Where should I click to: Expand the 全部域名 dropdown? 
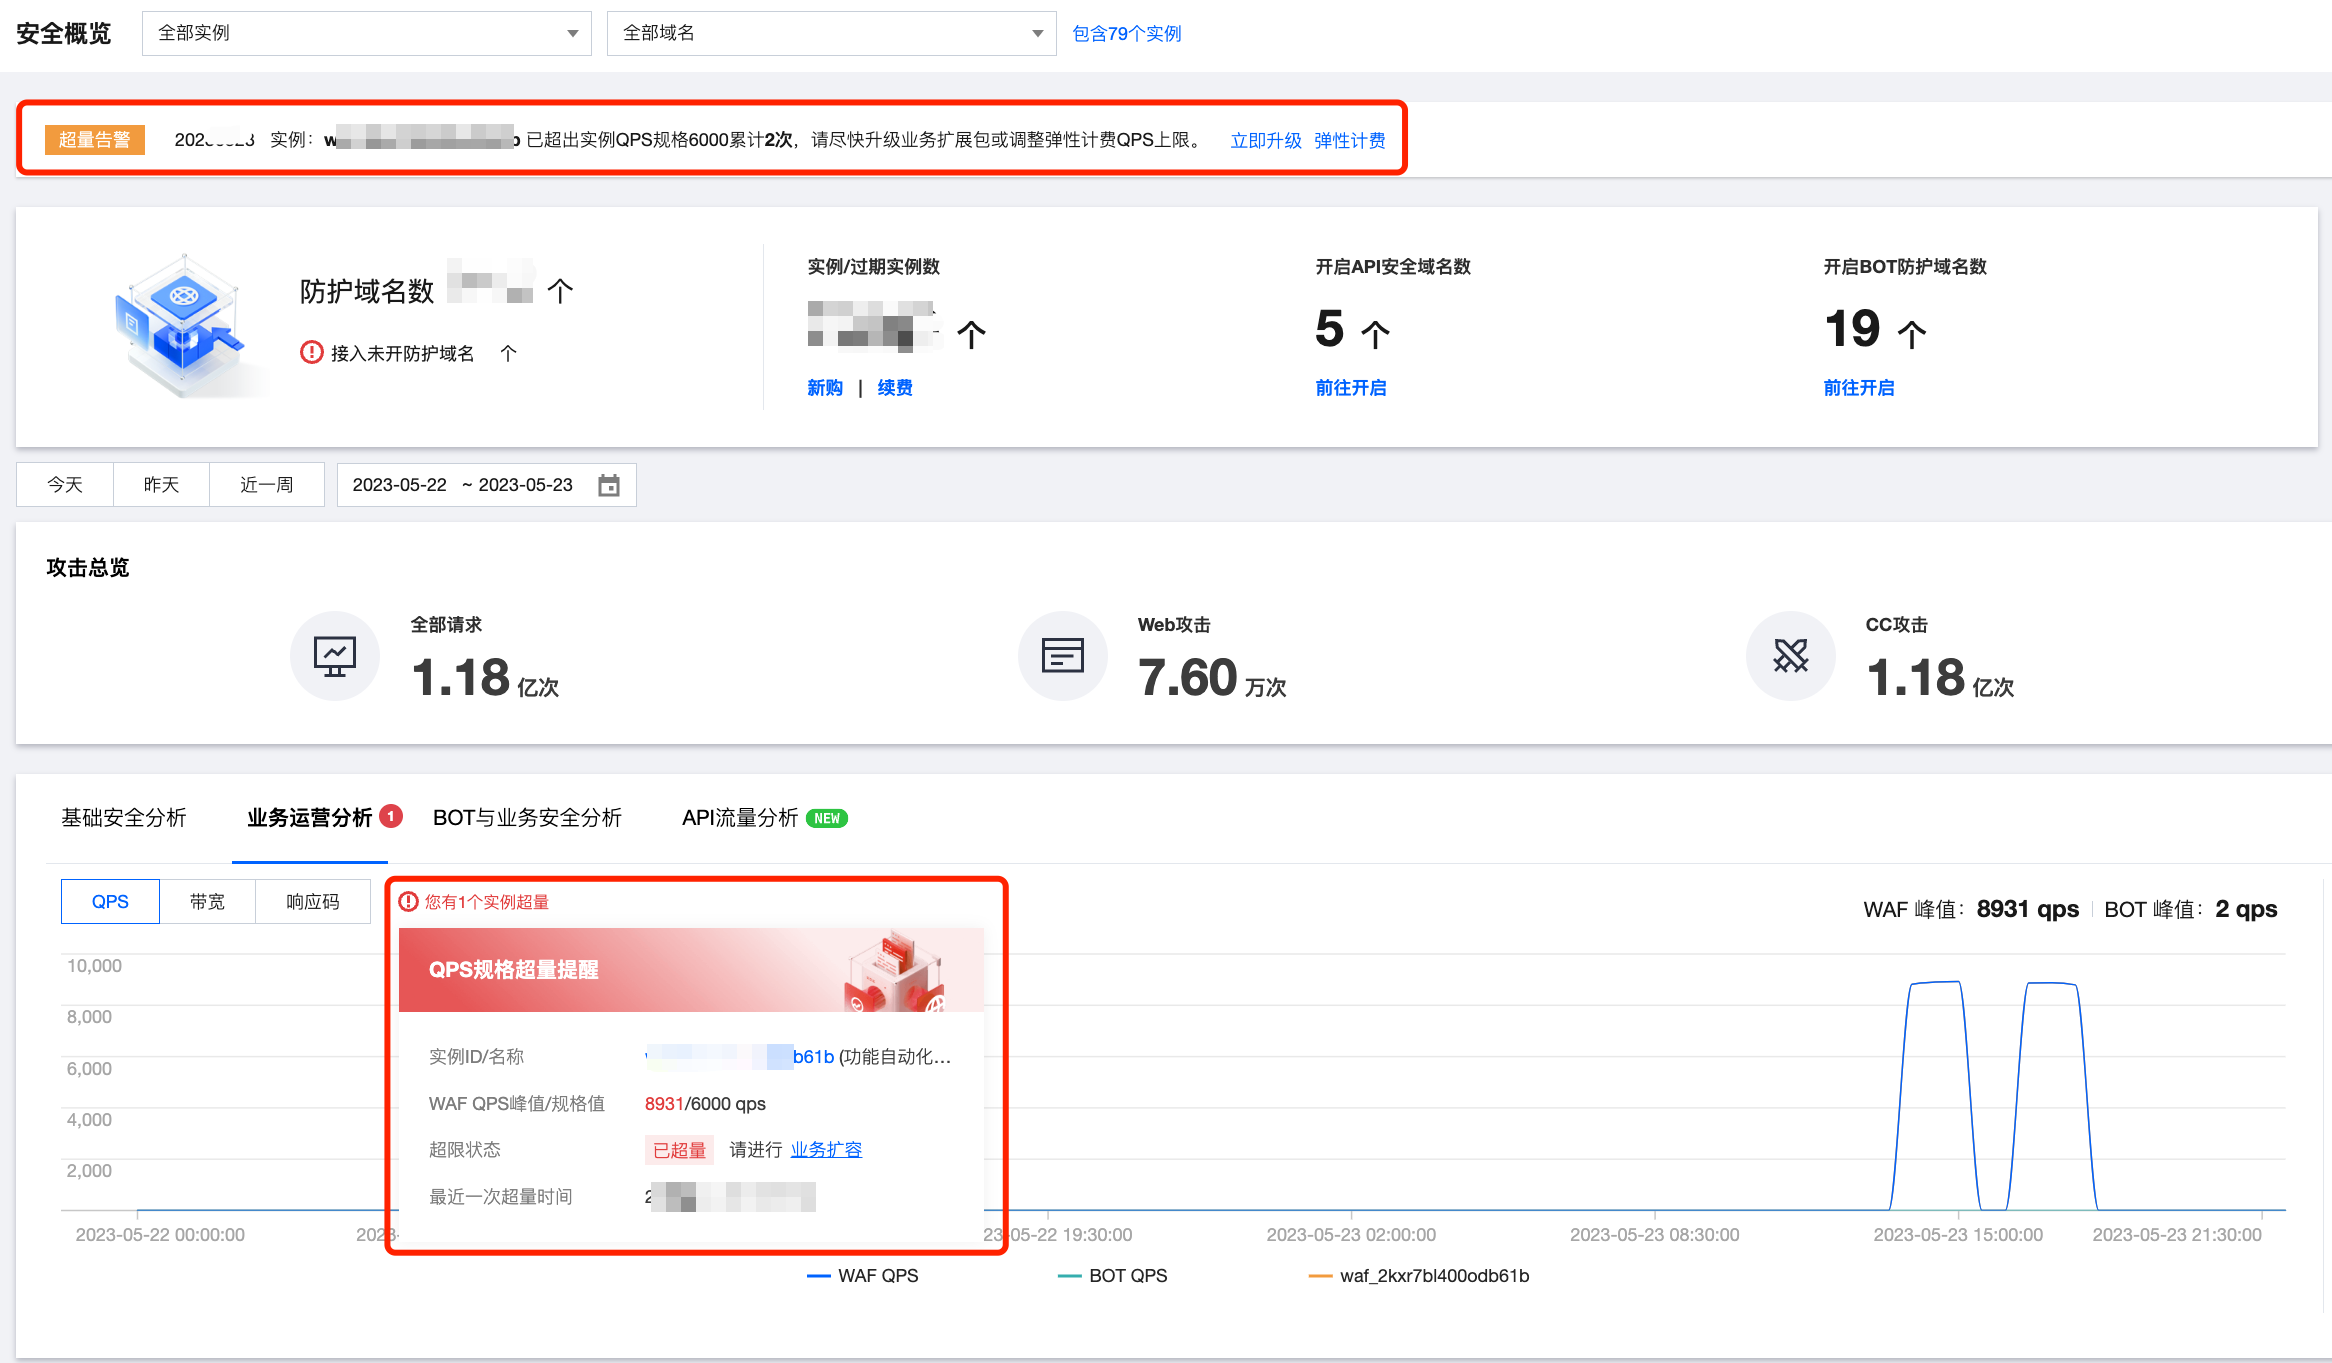[830, 33]
